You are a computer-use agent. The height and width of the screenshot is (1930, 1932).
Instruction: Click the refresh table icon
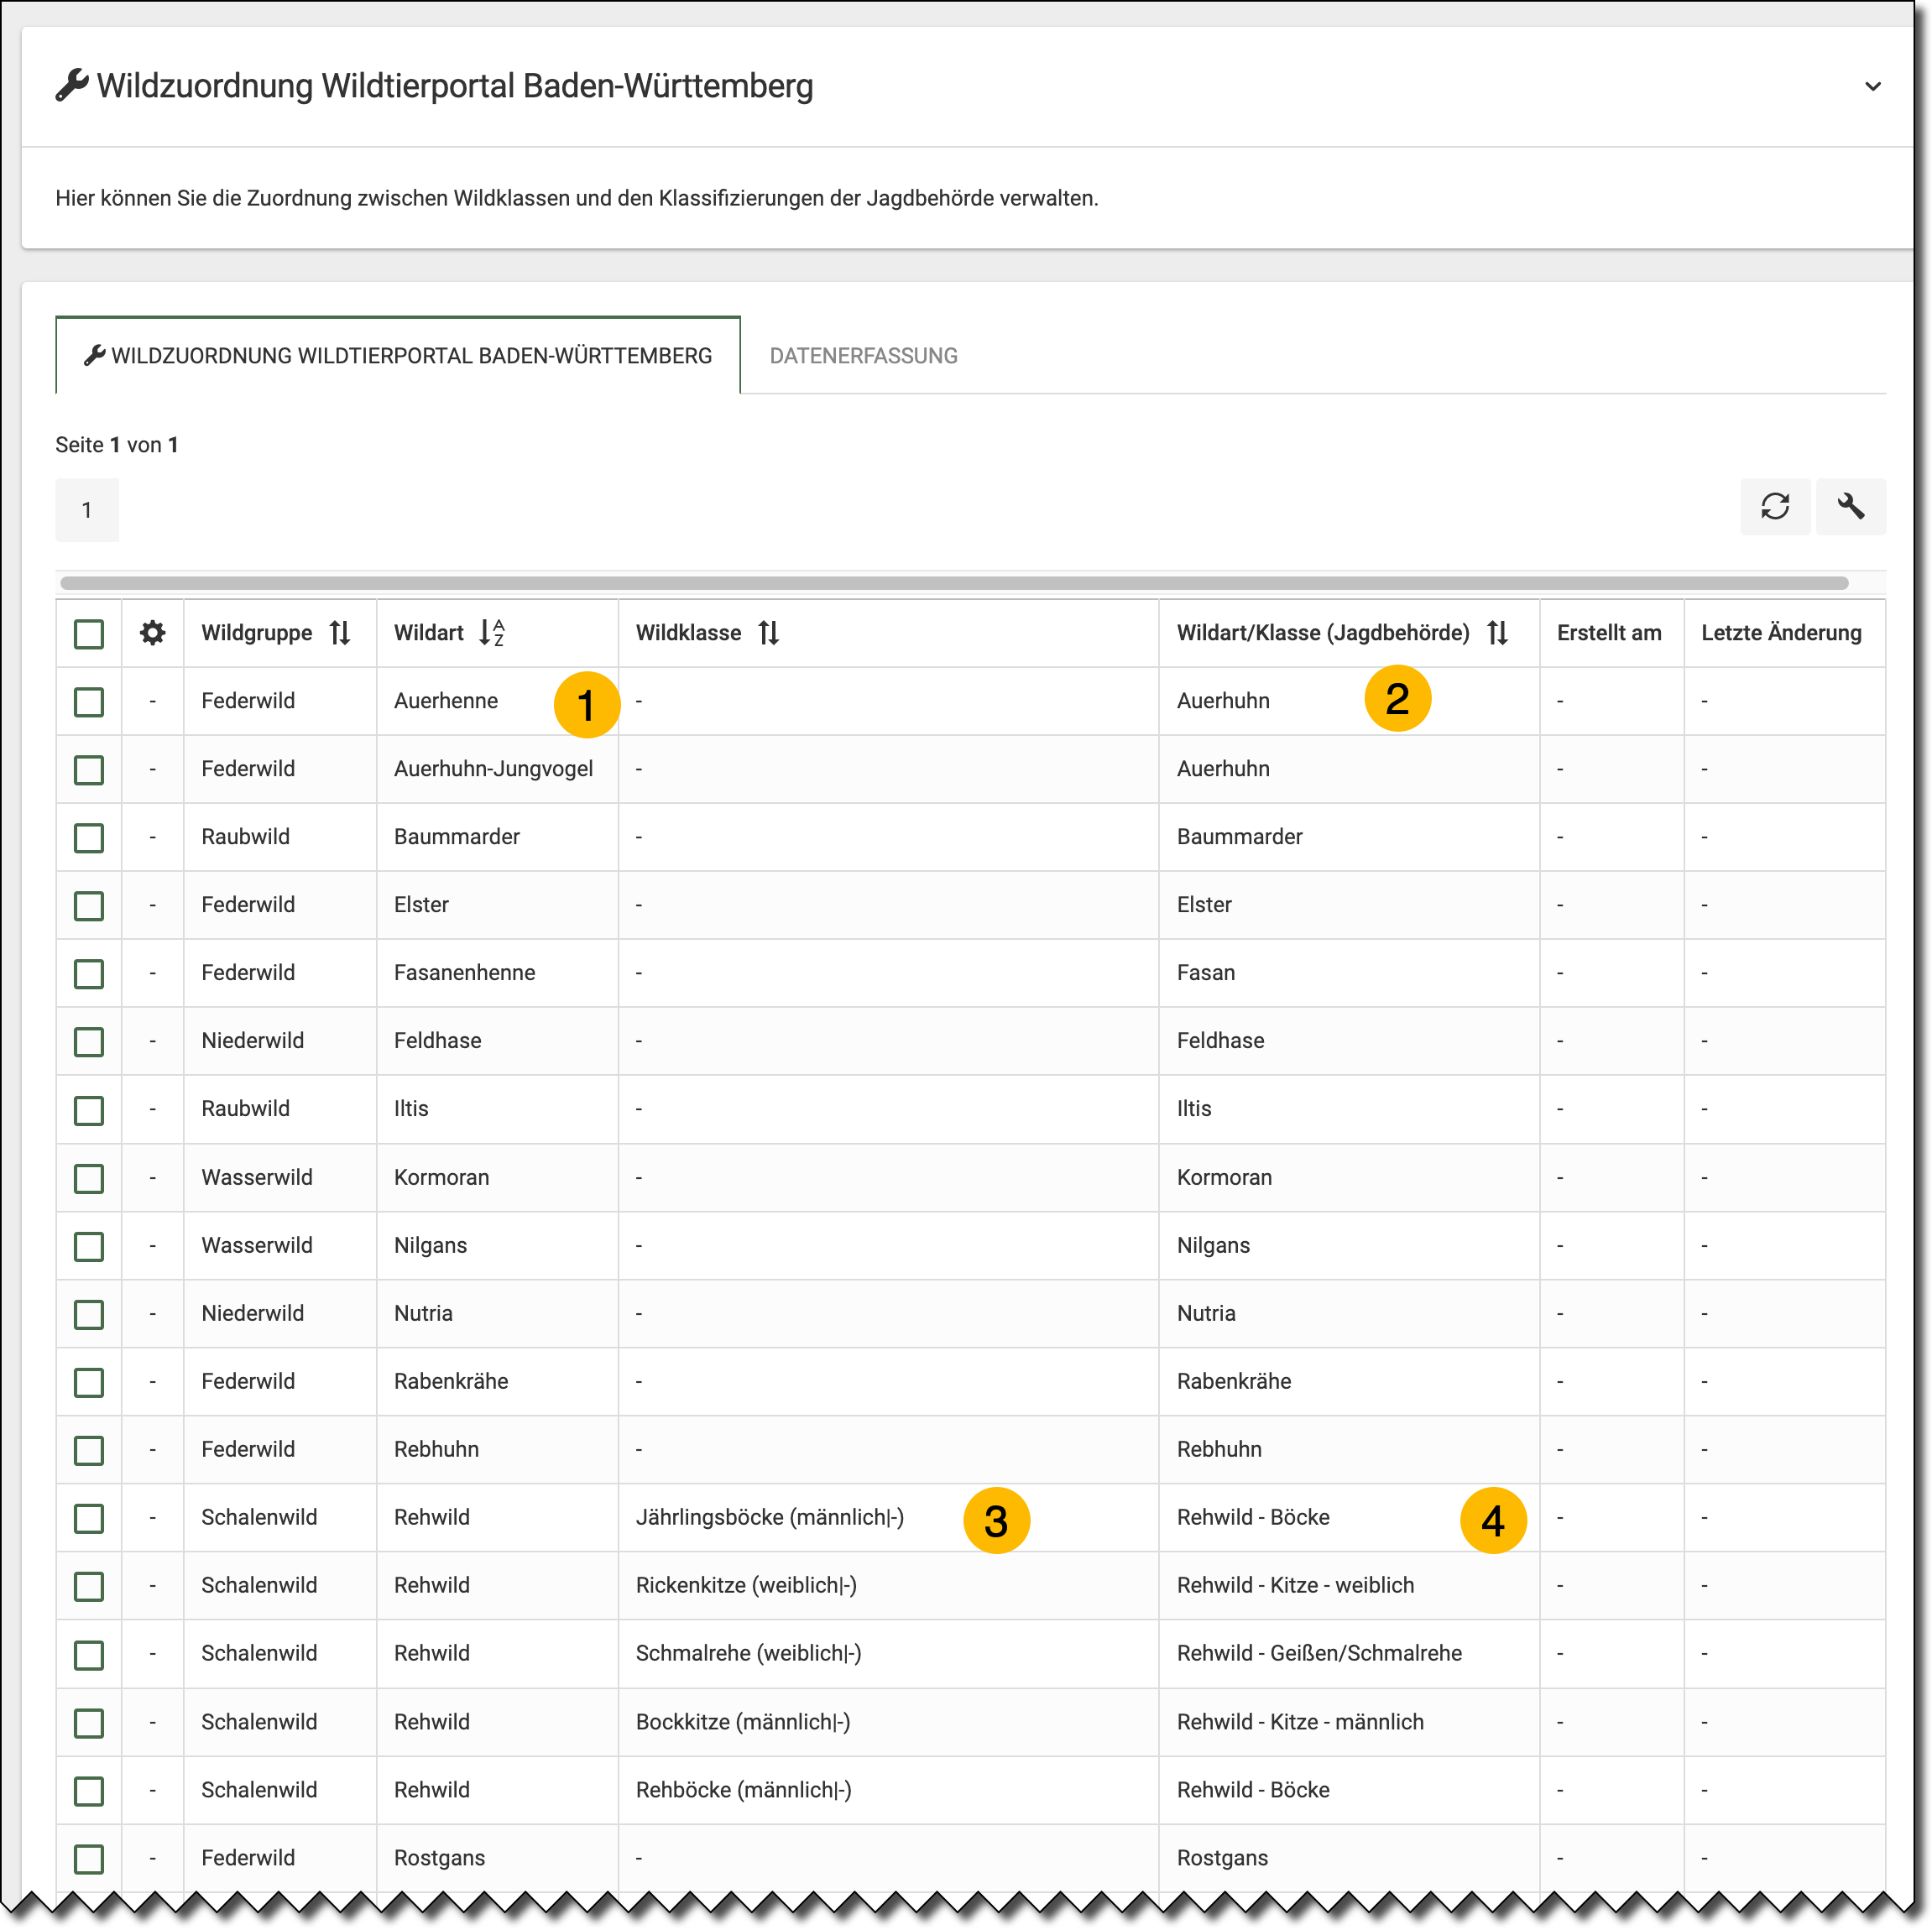point(1774,506)
